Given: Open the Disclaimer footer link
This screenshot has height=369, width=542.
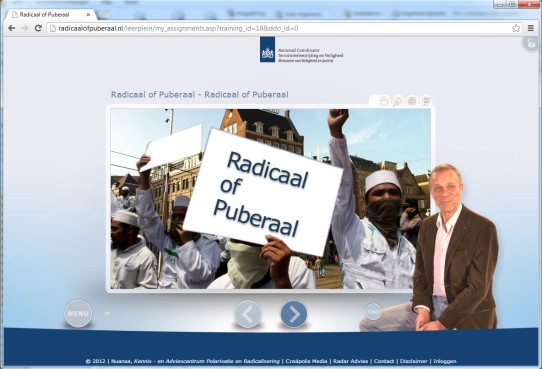Looking at the screenshot, I should [x=414, y=361].
